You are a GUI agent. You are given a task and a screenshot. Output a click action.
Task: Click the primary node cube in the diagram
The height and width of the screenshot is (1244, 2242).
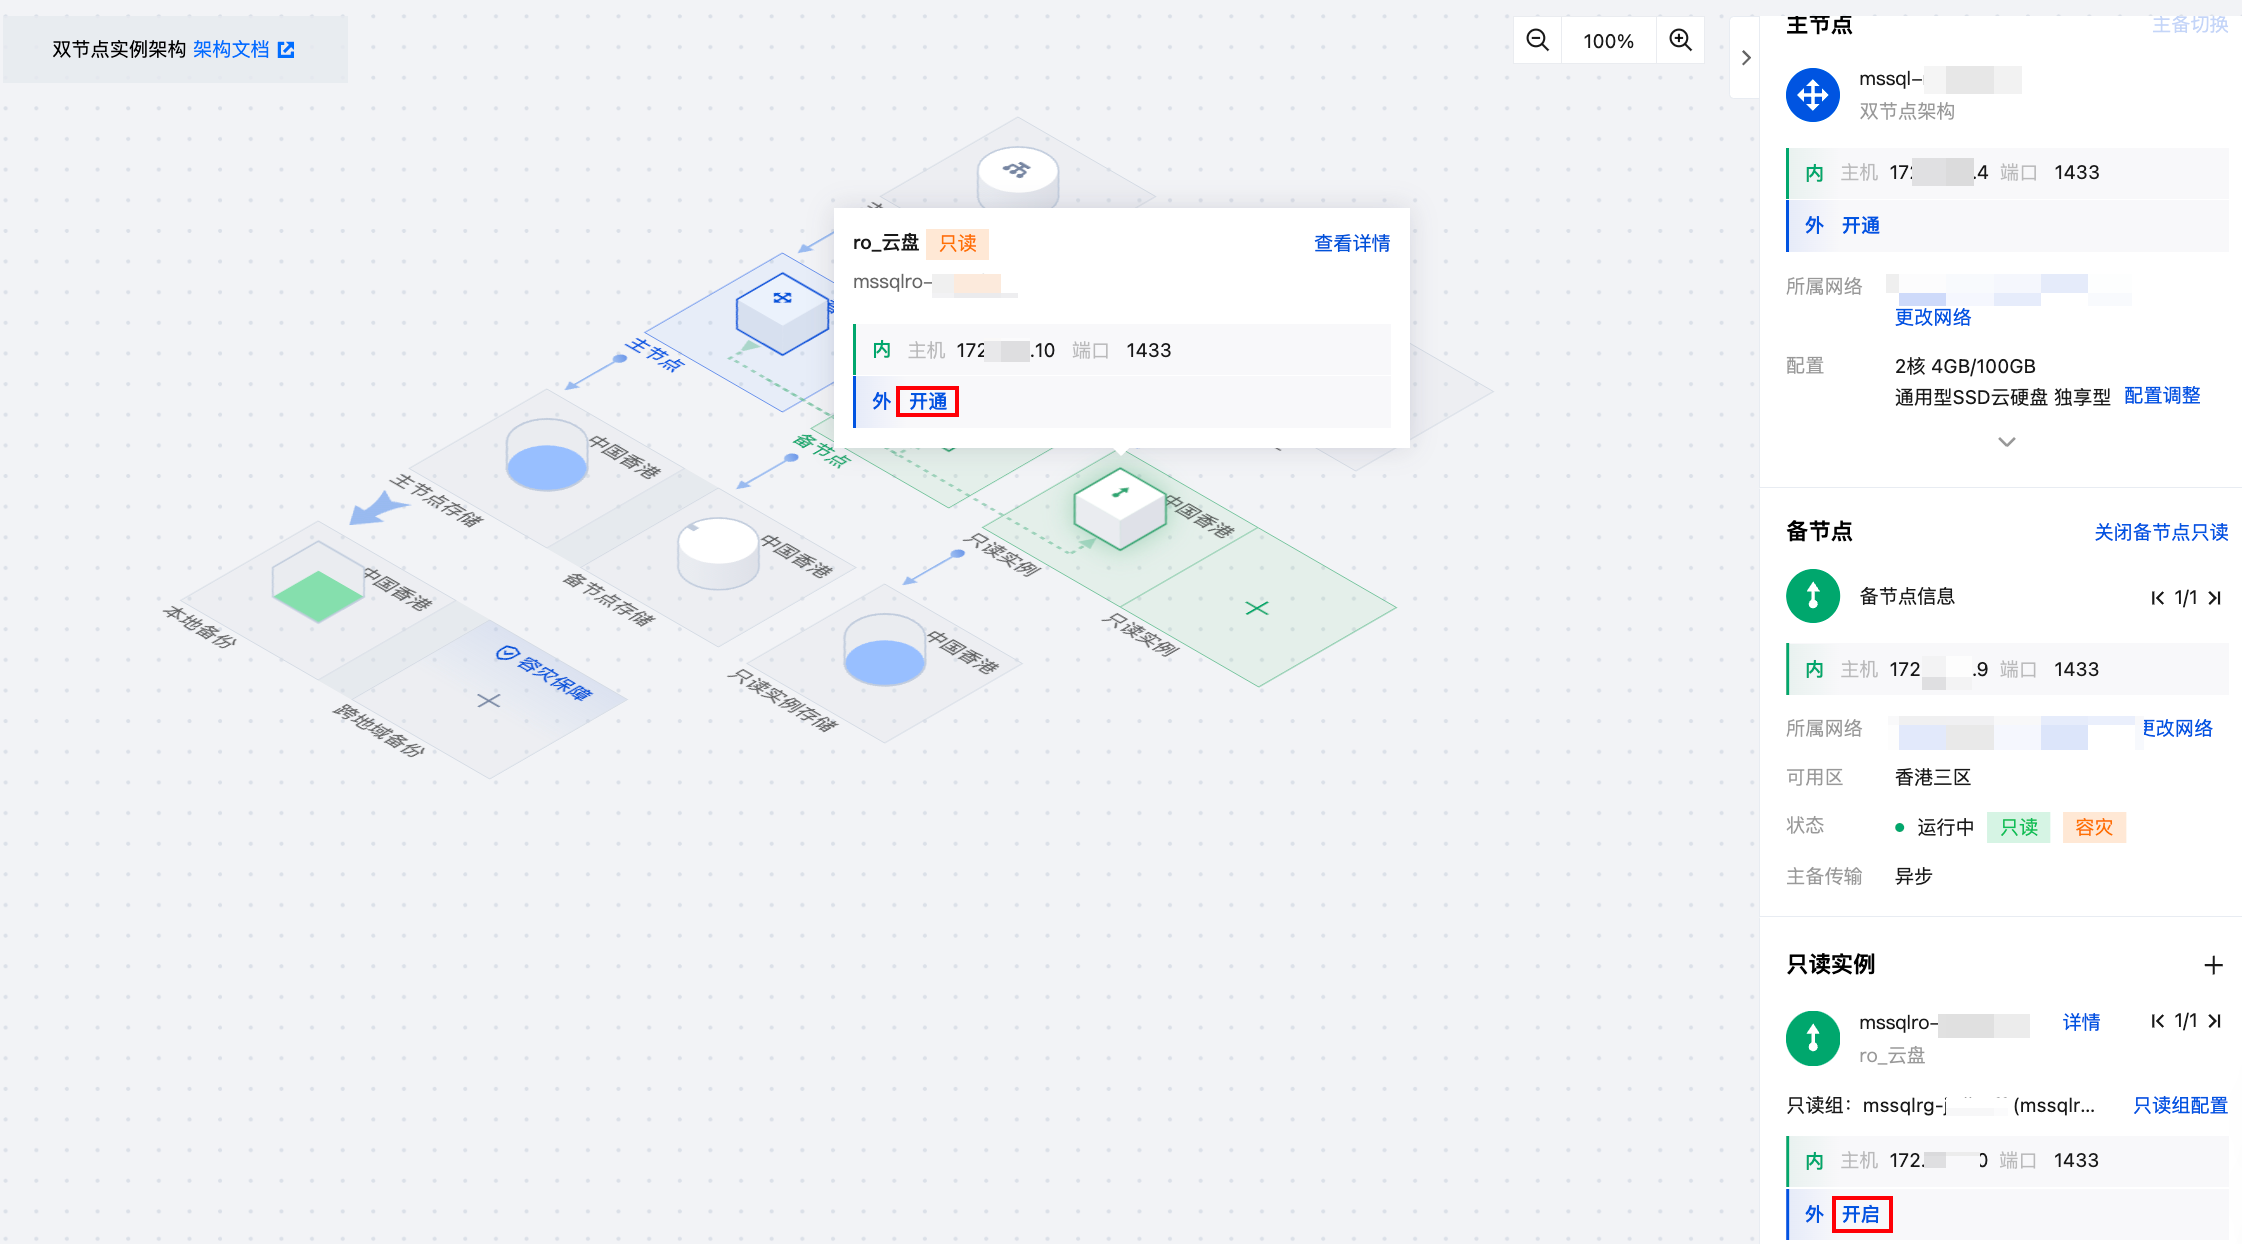point(782,312)
